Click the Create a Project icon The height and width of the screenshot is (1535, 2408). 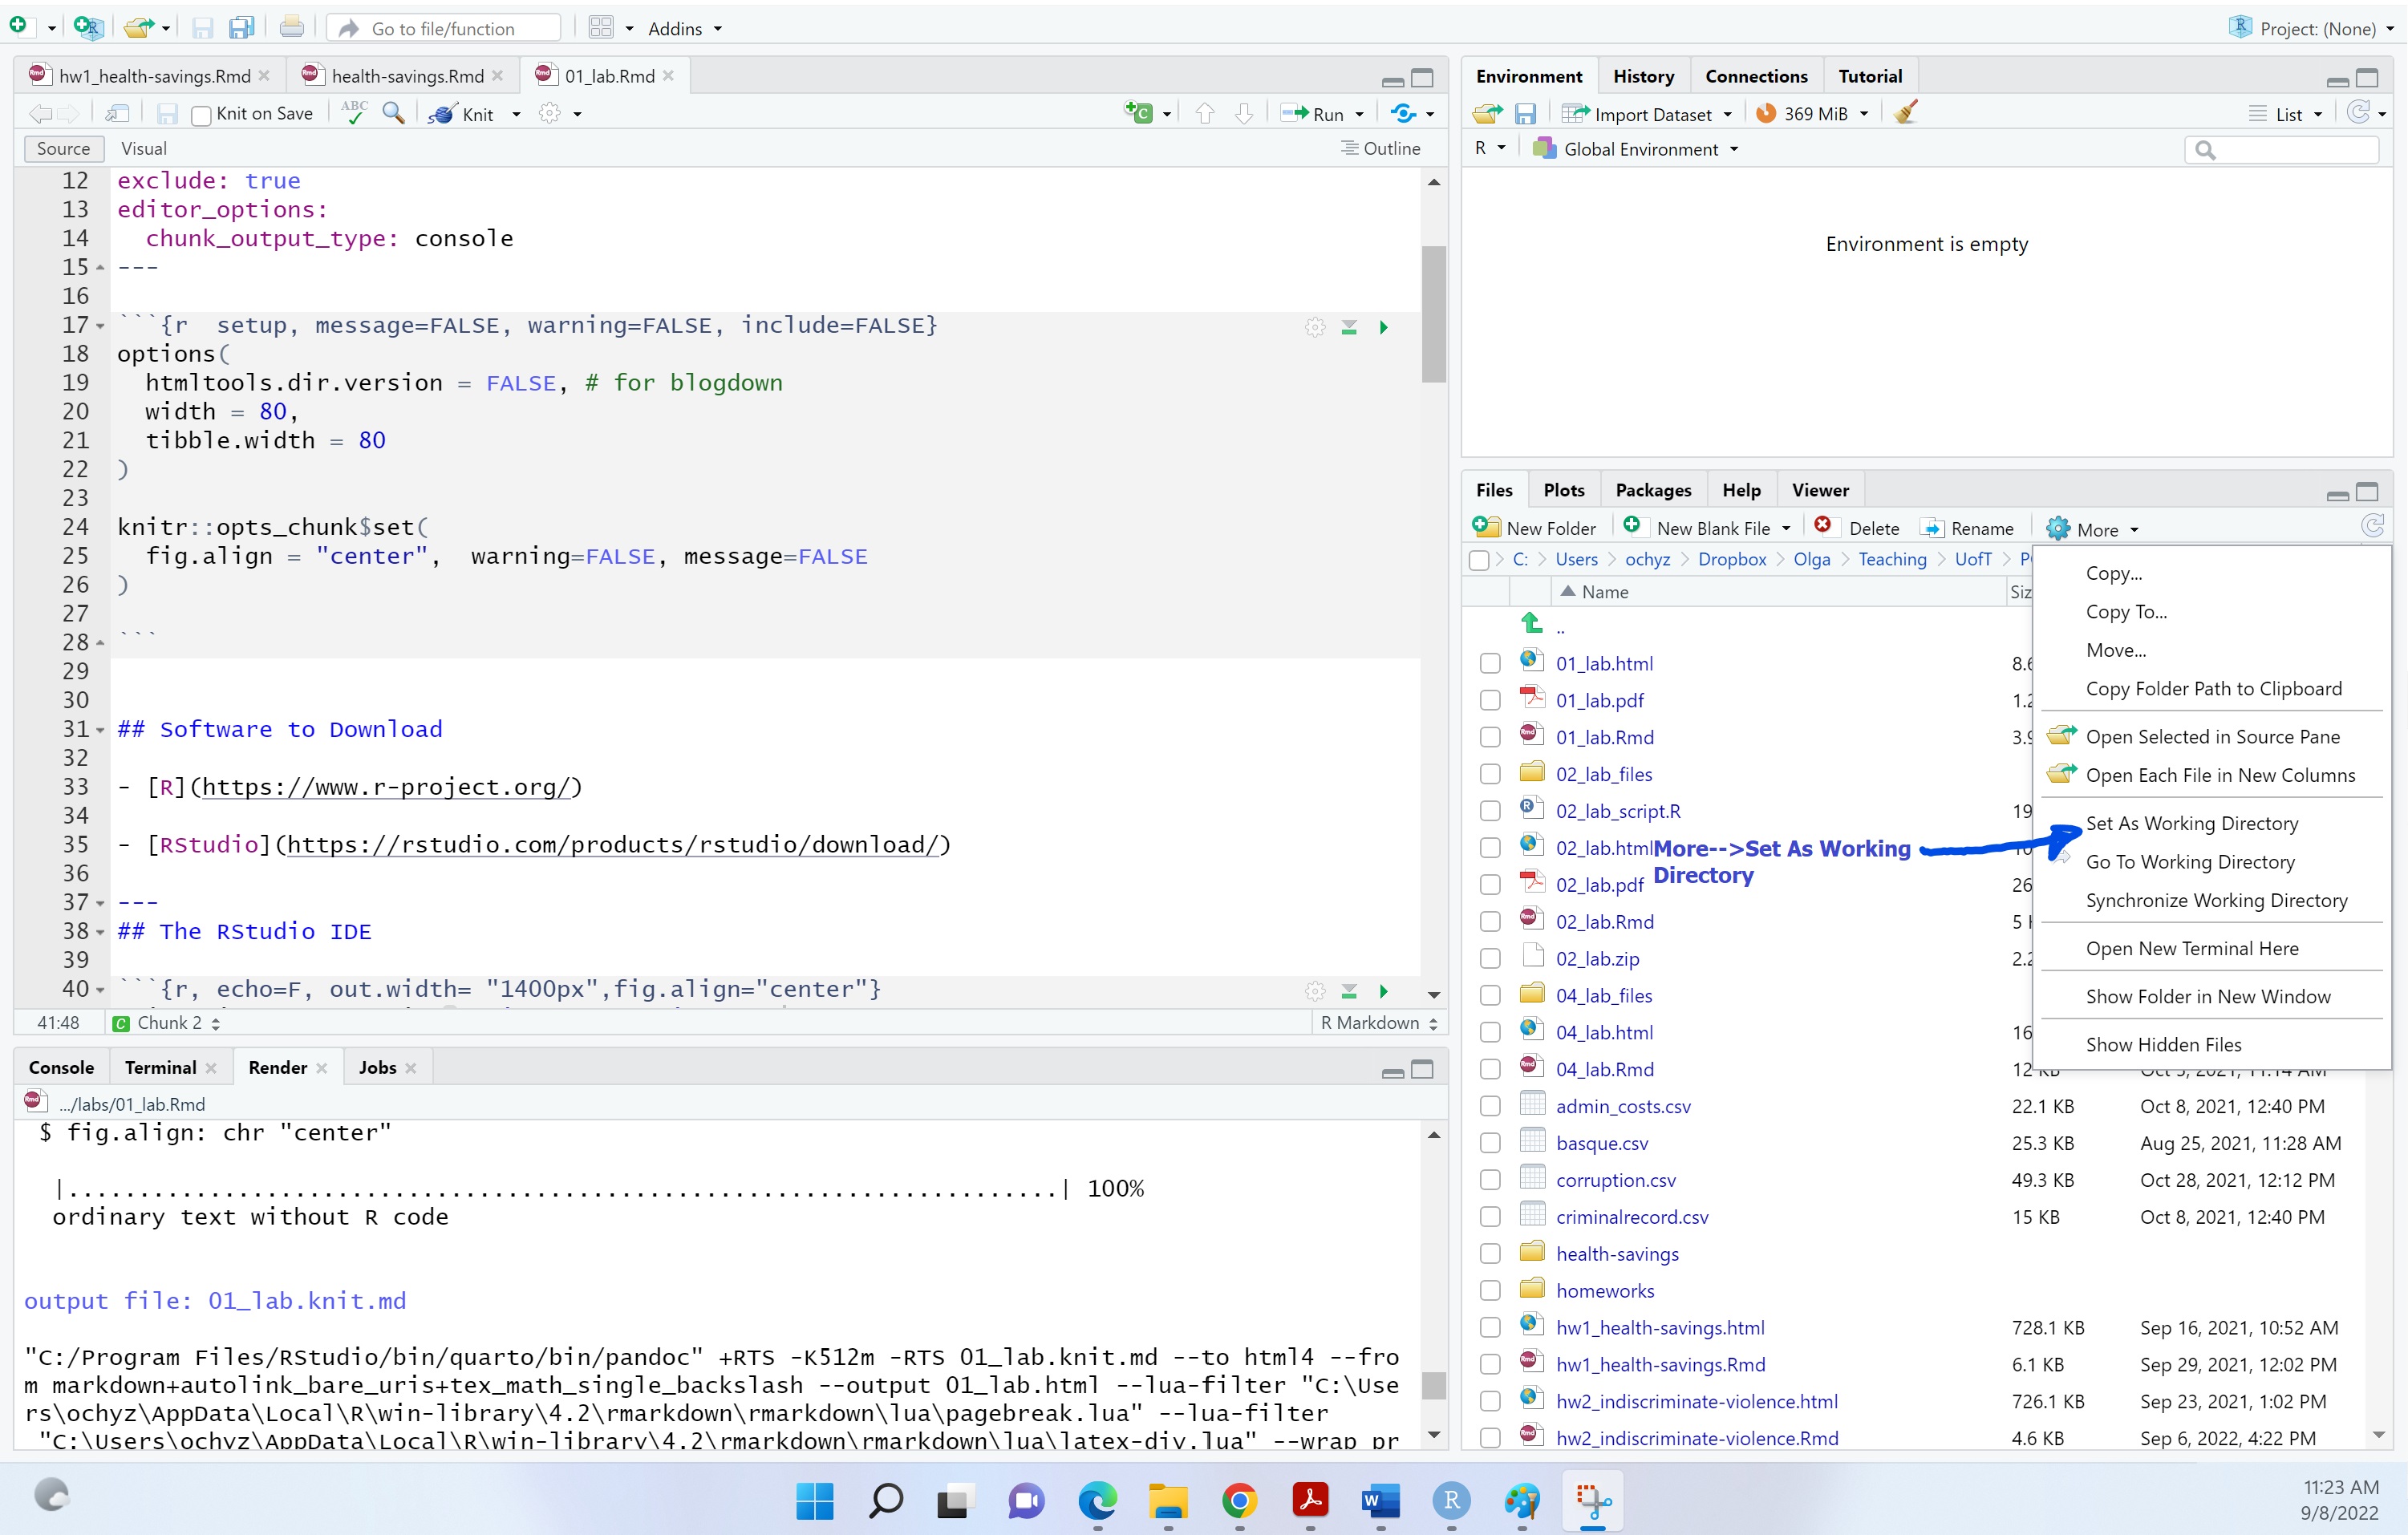click(88, 28)
